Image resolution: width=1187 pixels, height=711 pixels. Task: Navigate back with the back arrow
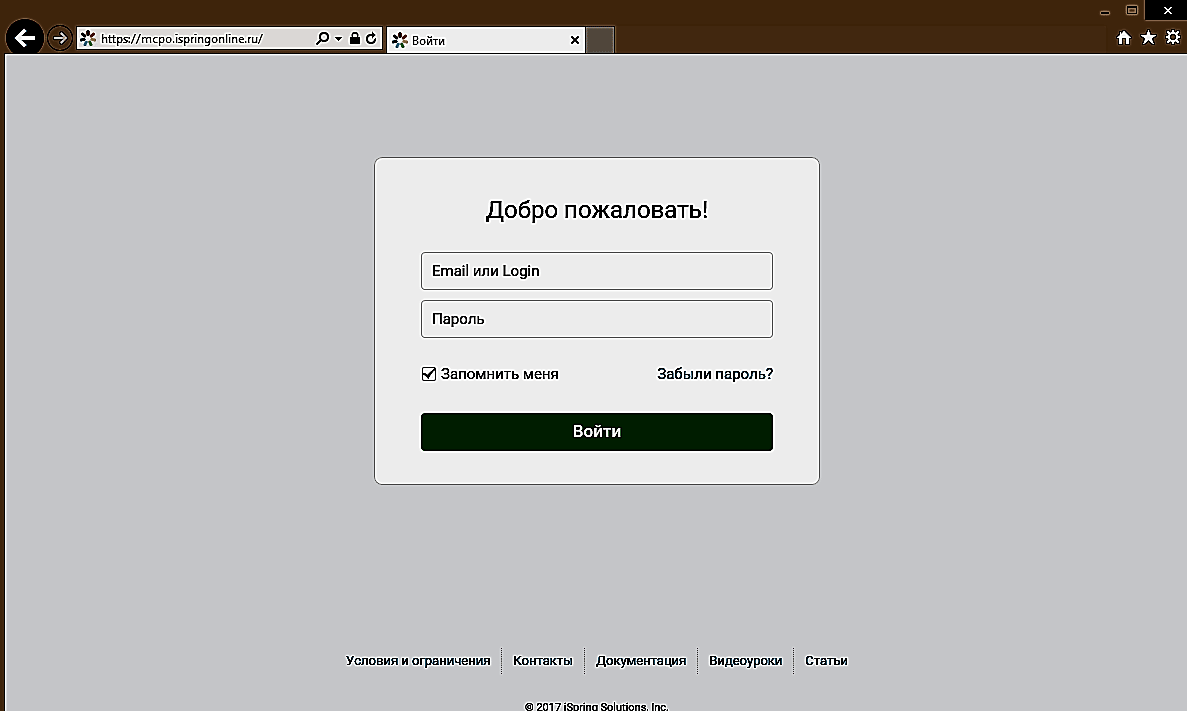[24, 37]
